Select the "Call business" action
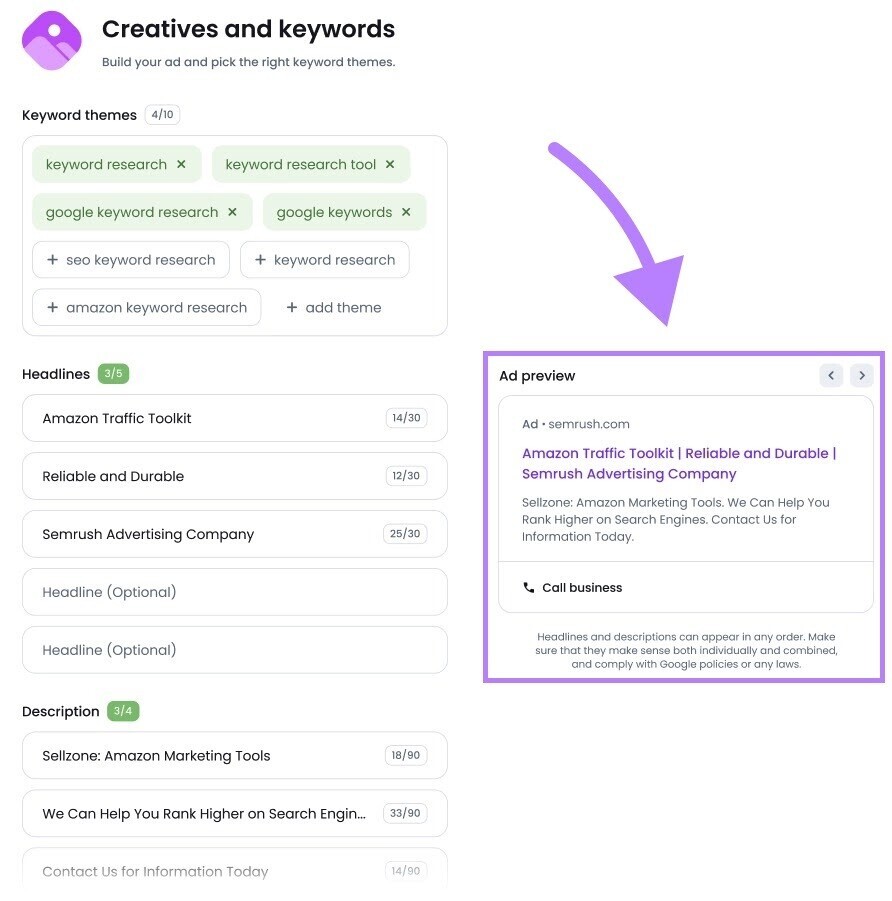892x901 pixels. (x=582, y=588)
